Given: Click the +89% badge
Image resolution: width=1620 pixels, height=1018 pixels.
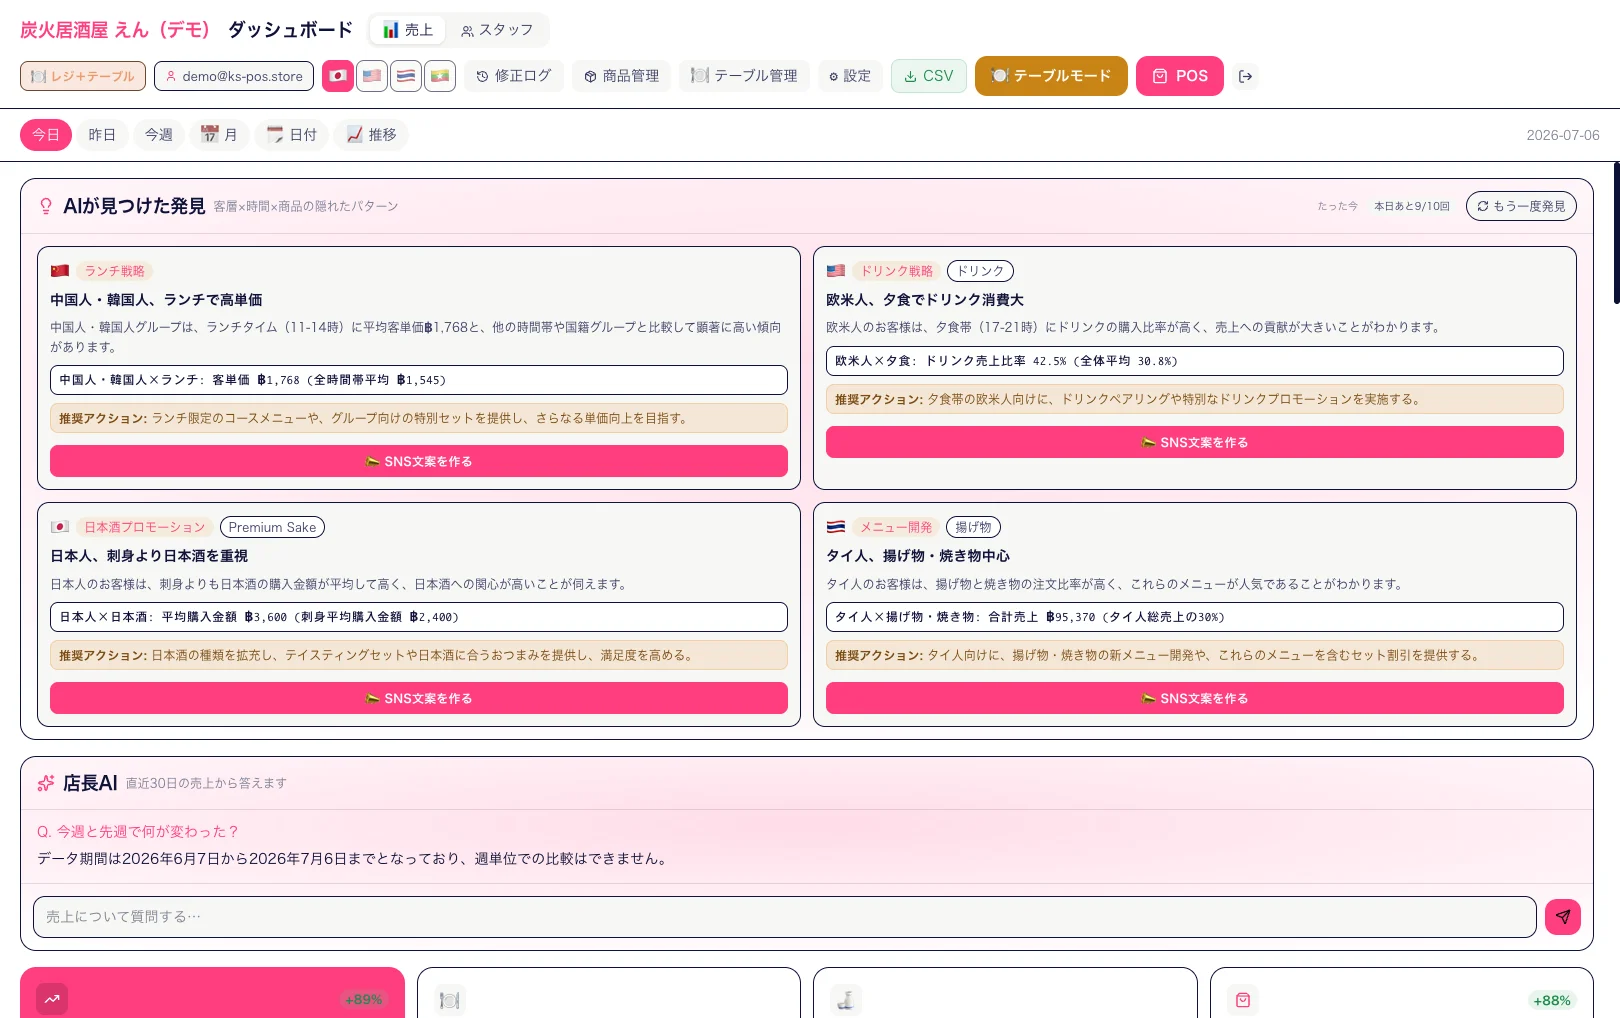Looking at the screenshot, I should point(363,999).
